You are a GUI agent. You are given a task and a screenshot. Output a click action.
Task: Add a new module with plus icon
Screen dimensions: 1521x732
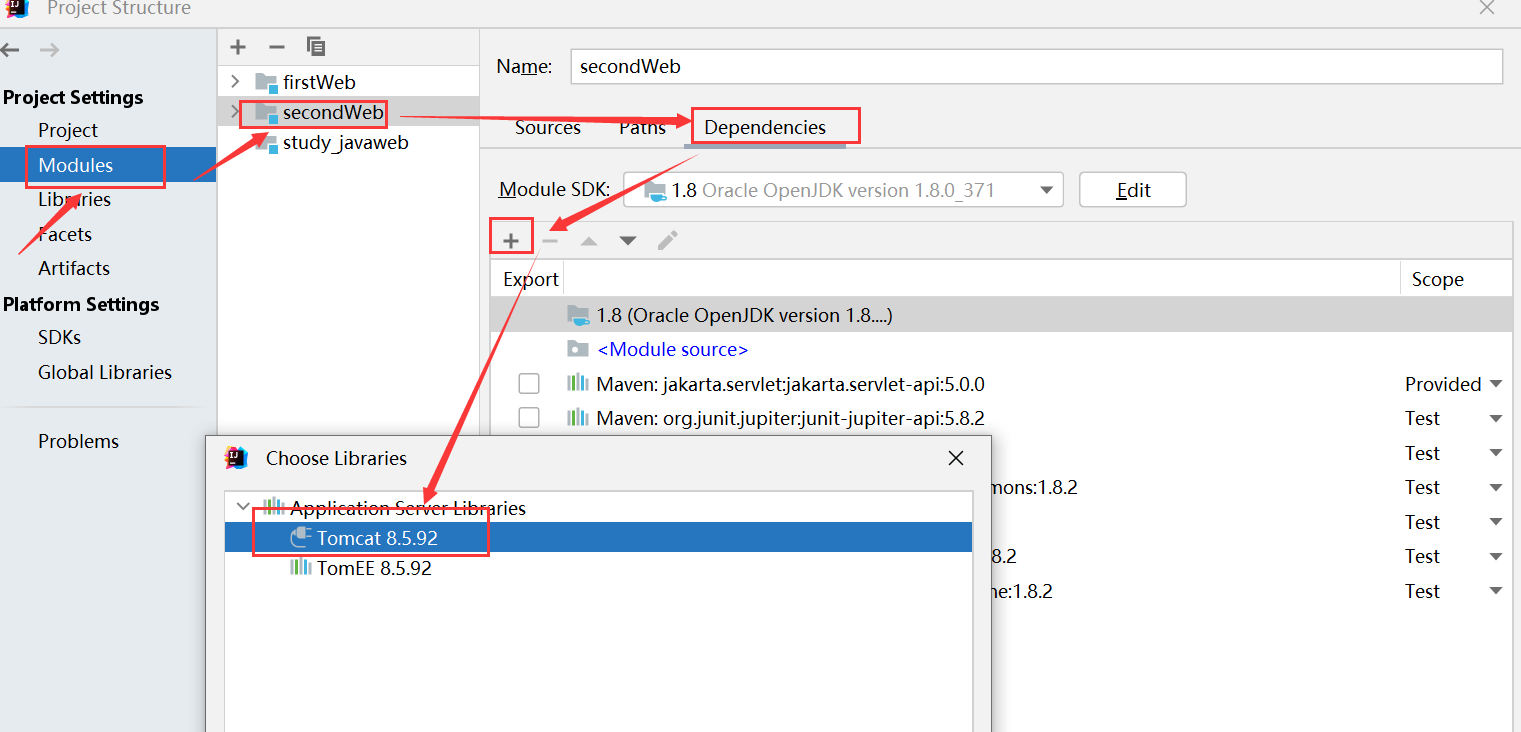click(x=238, y=46)
